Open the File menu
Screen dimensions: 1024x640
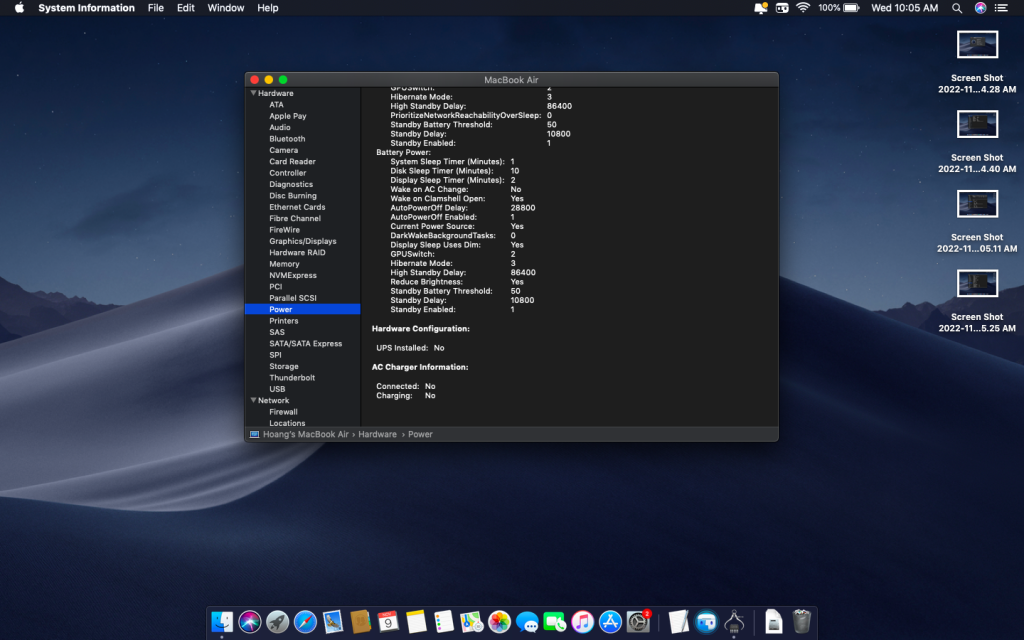point(155,8)
